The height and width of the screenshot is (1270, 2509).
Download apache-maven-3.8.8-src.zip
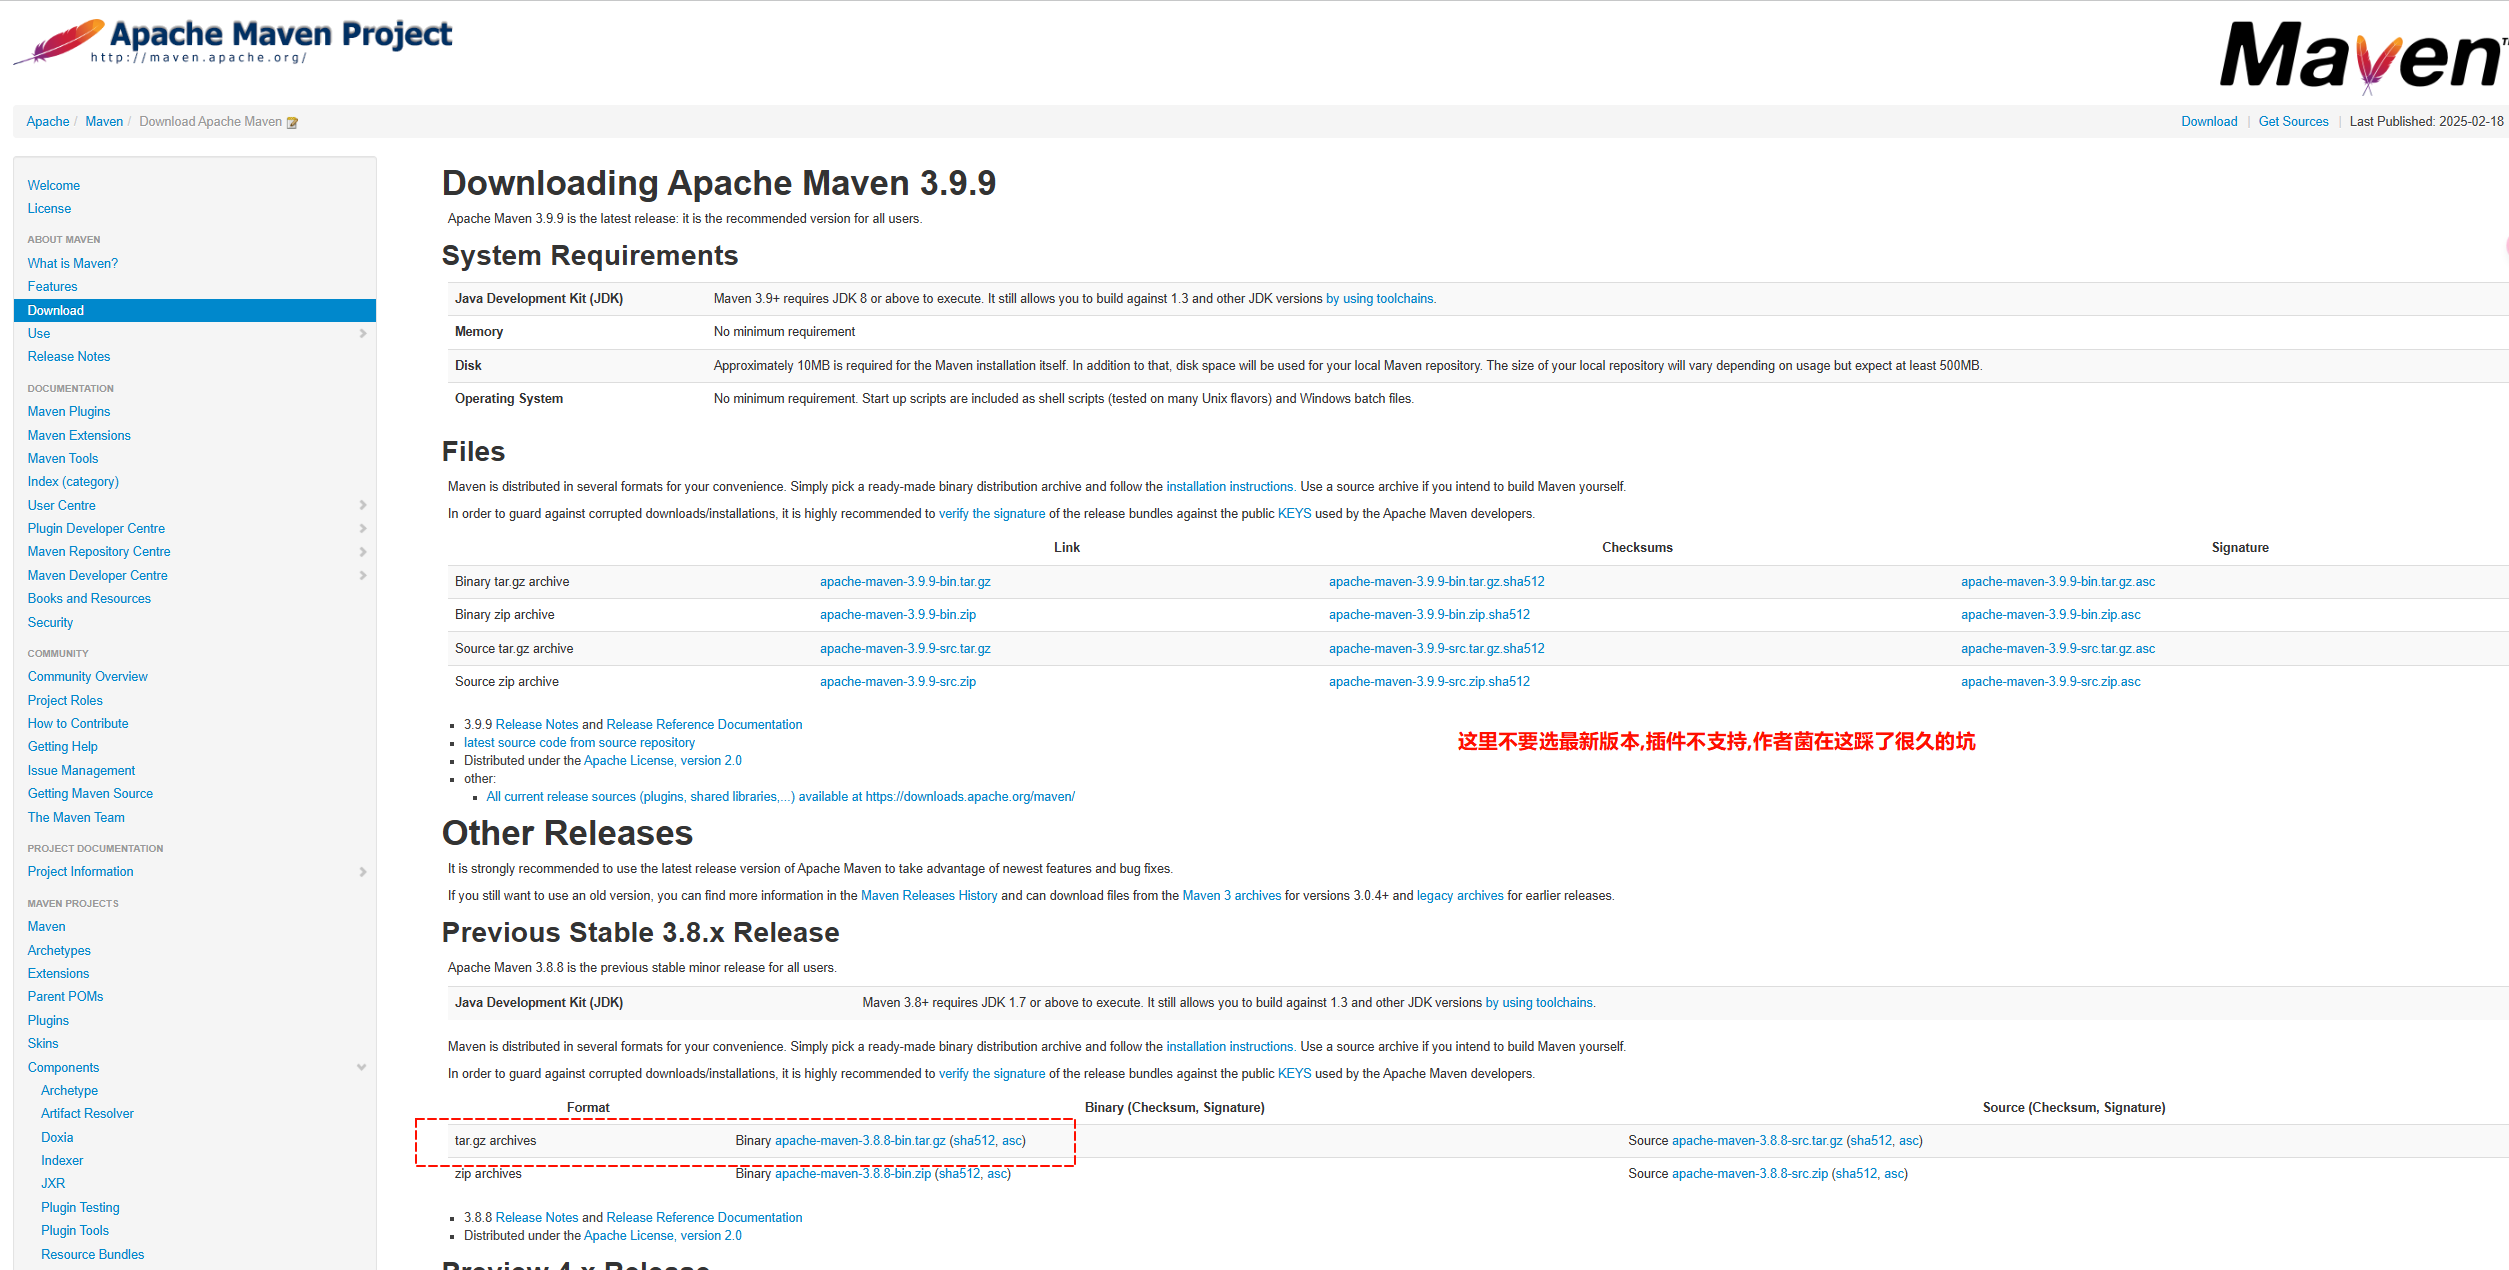click(1750, 1174)
